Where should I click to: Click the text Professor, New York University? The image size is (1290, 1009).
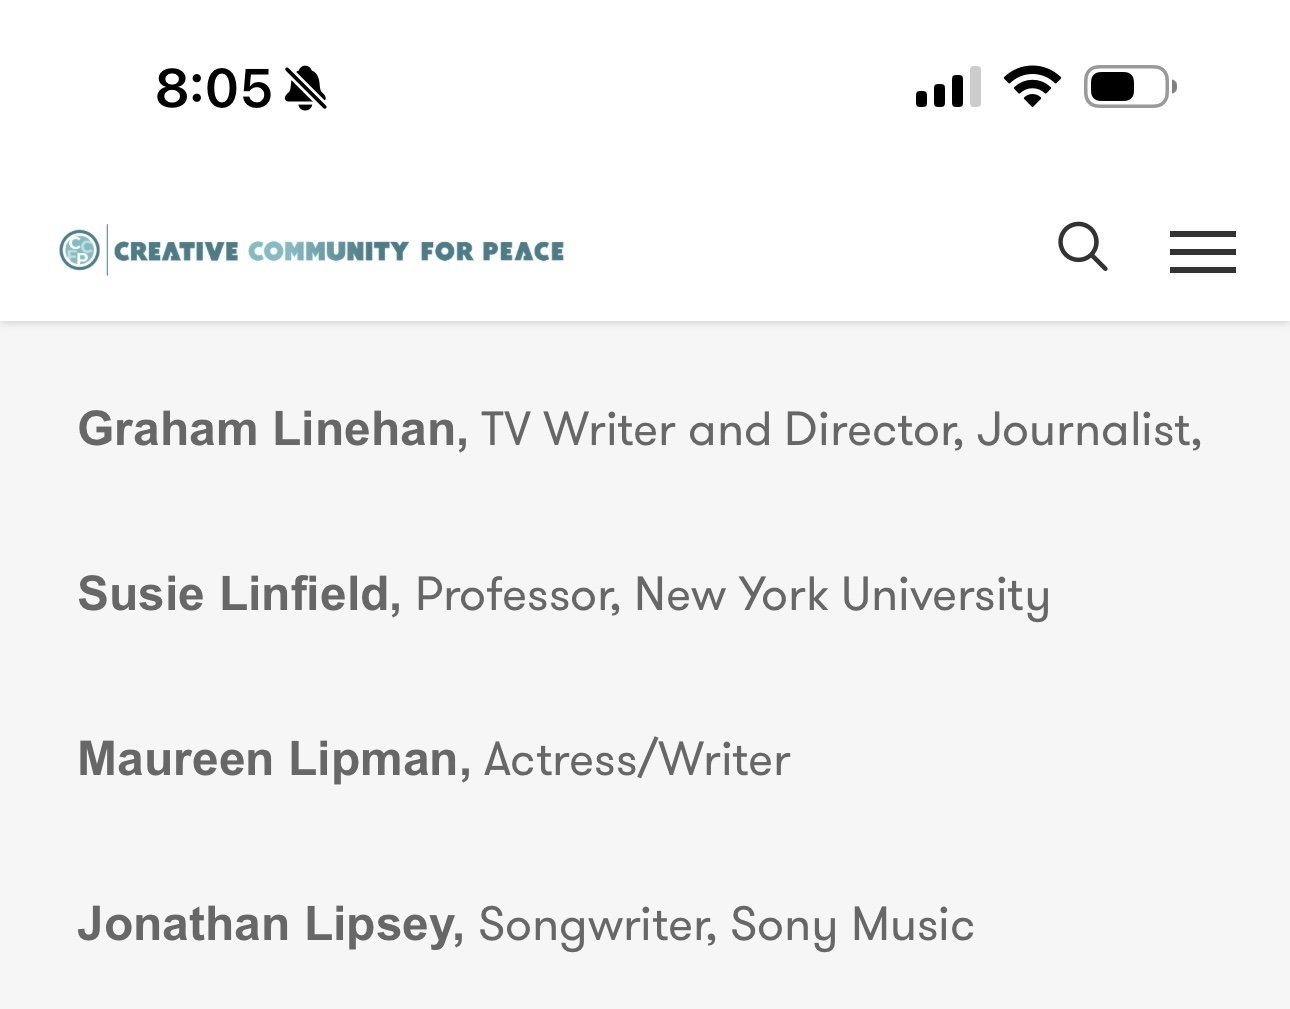[x=732, y=595]
